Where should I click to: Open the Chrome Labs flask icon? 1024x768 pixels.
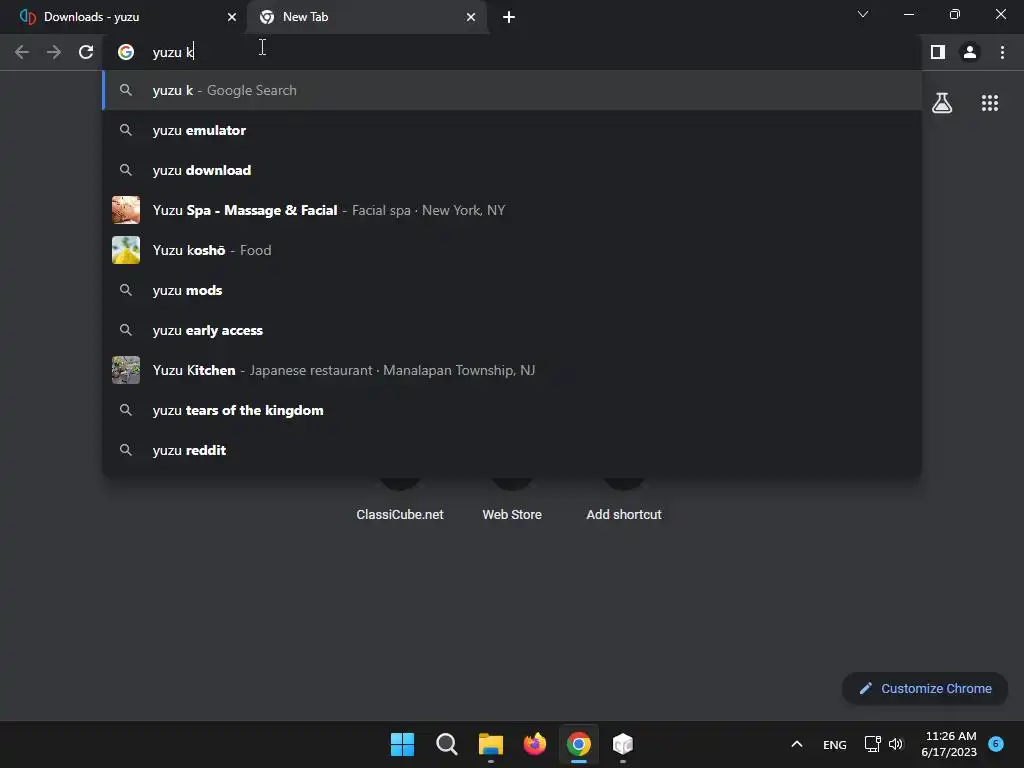click(942, 103)
